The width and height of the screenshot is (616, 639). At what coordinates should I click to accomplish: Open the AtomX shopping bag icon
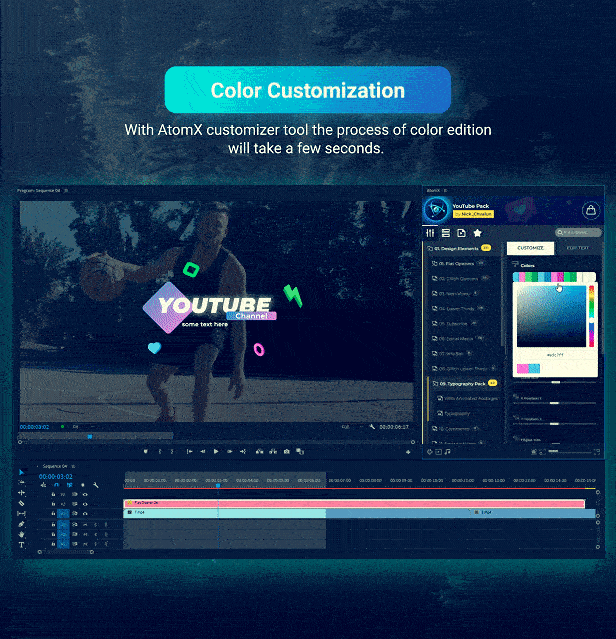click(x=591, y=210)
